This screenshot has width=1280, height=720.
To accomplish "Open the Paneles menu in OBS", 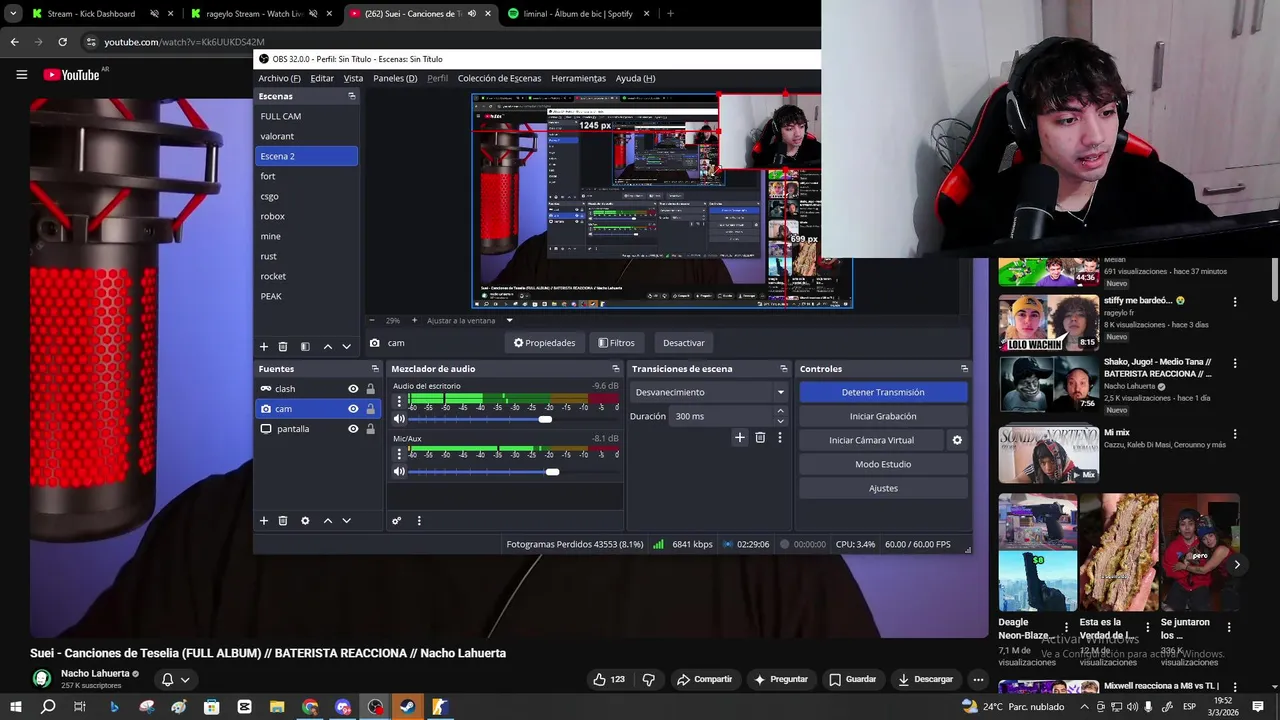I will 395,78.
